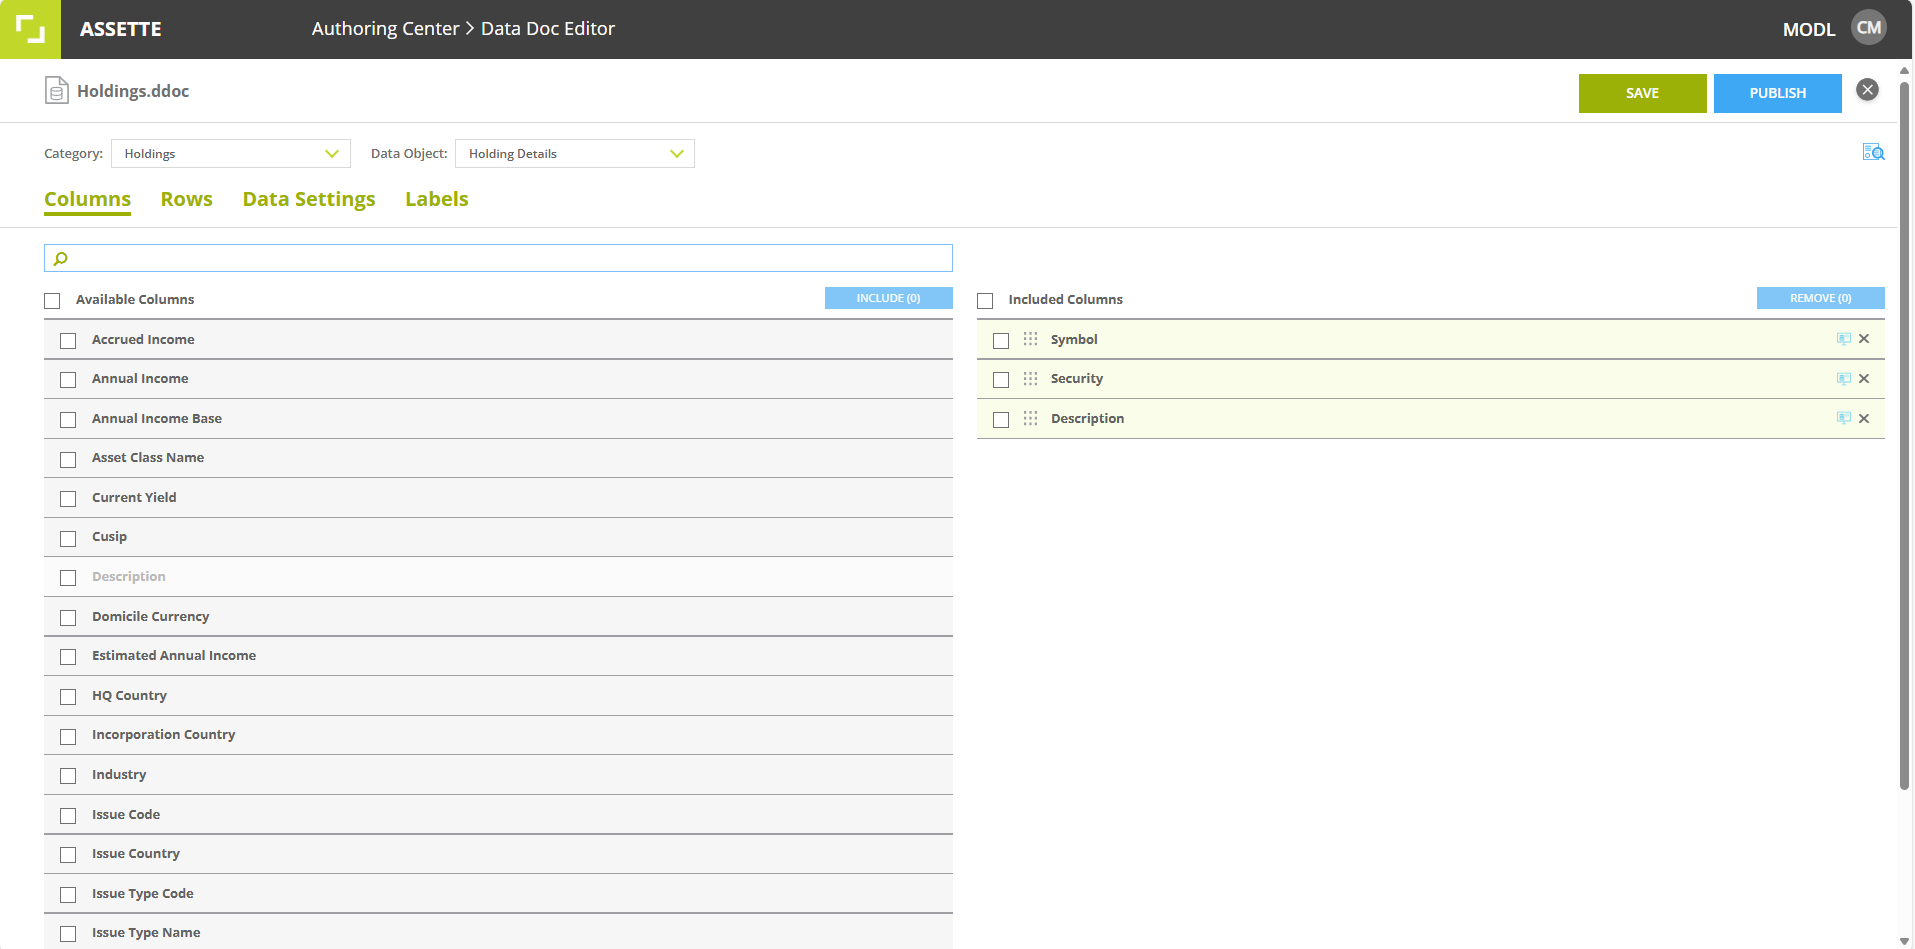Open the CM user avatar menu
1915x949 pixels.
click(x=1869, y=27)
